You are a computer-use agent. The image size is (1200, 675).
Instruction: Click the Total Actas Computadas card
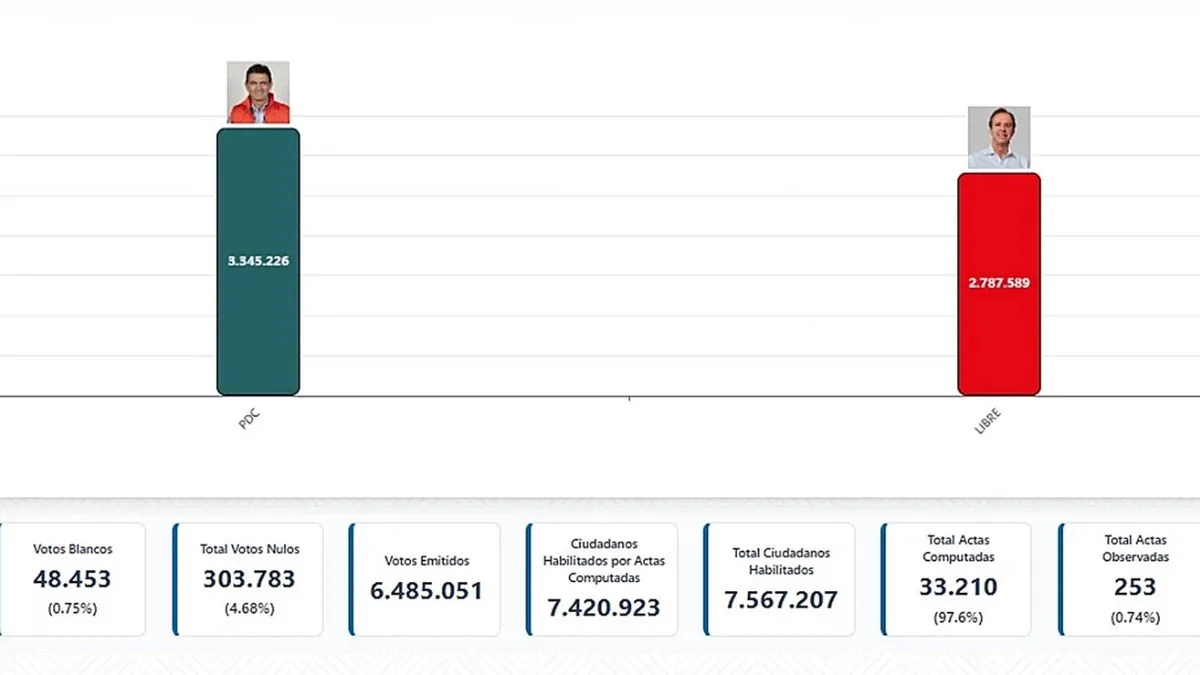tap(958, 579)
